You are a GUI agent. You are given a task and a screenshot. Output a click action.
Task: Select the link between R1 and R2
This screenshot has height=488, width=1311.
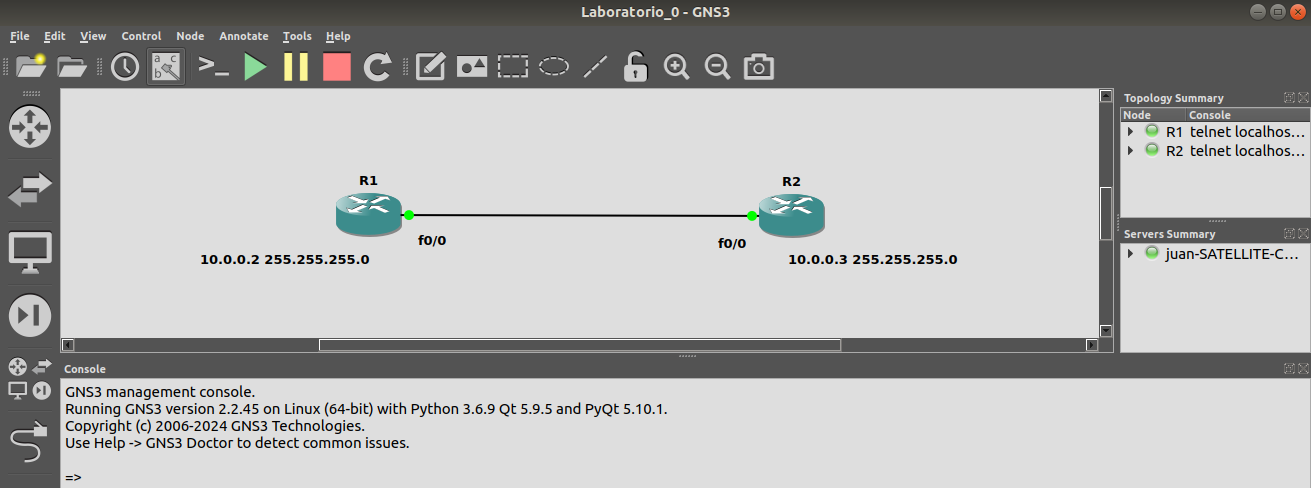(580, 215)
